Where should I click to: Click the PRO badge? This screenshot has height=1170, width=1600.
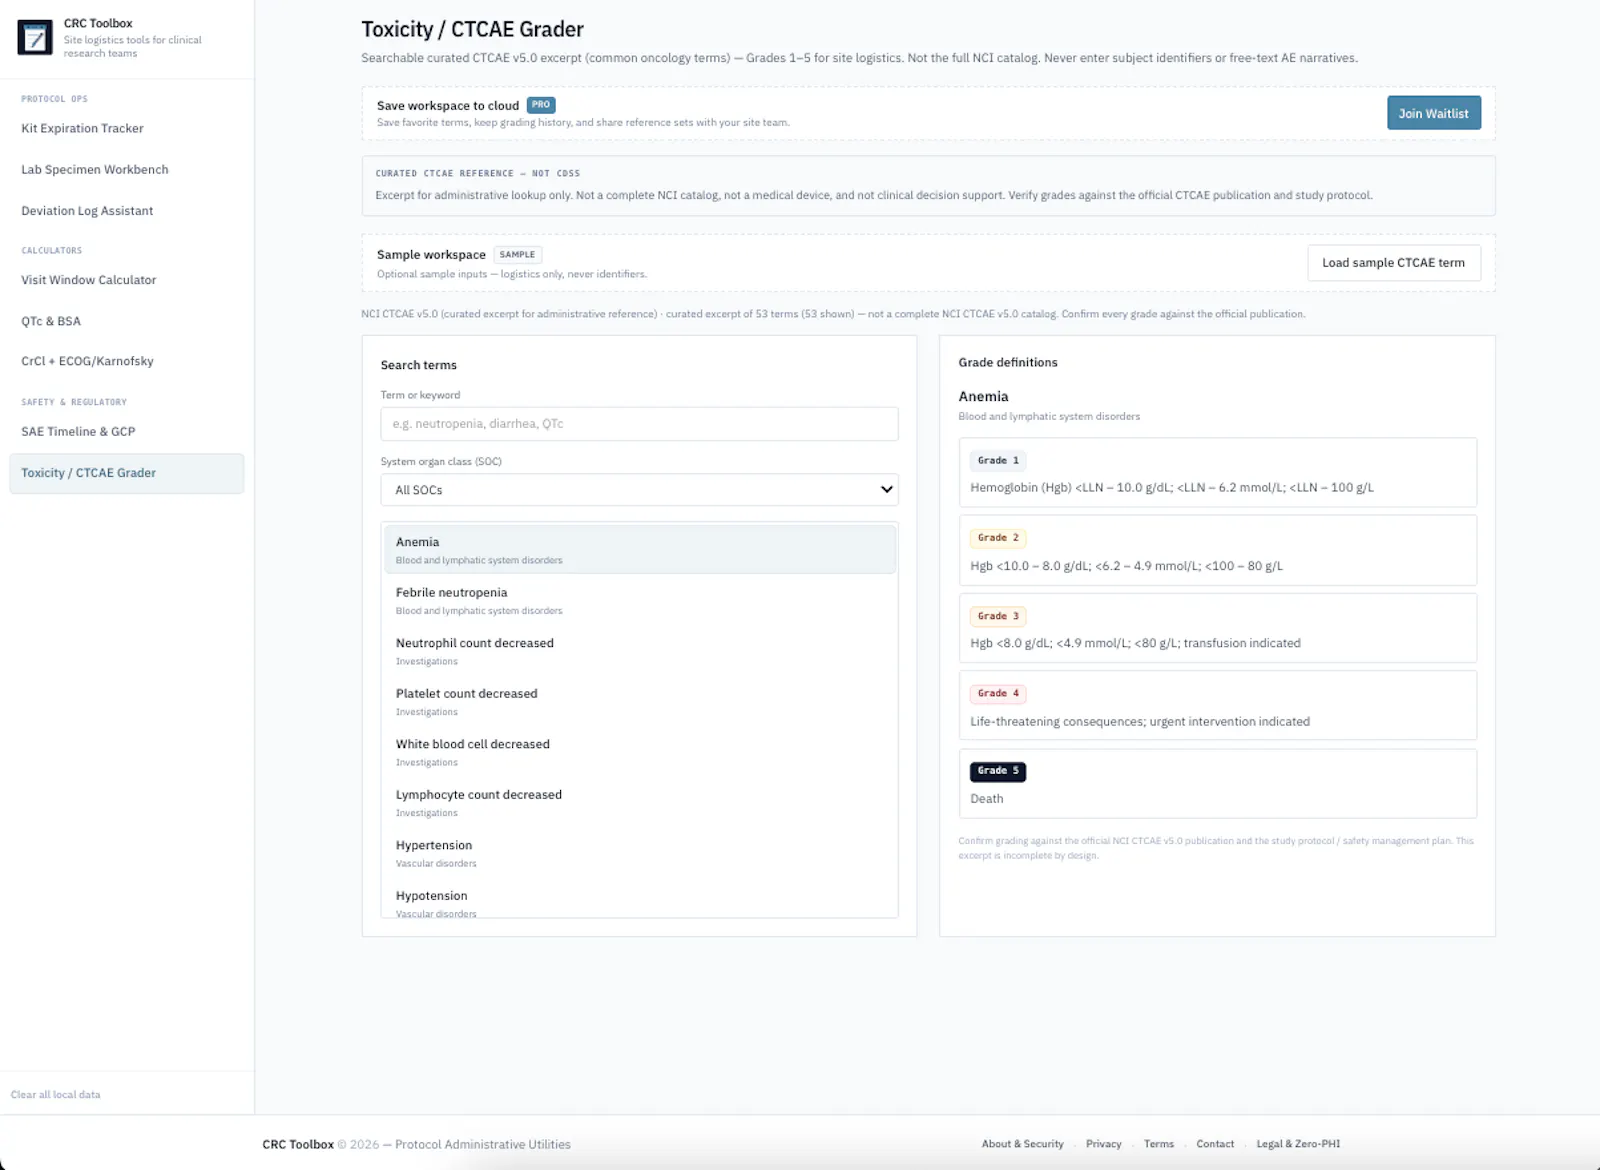[x=541, y=105]
